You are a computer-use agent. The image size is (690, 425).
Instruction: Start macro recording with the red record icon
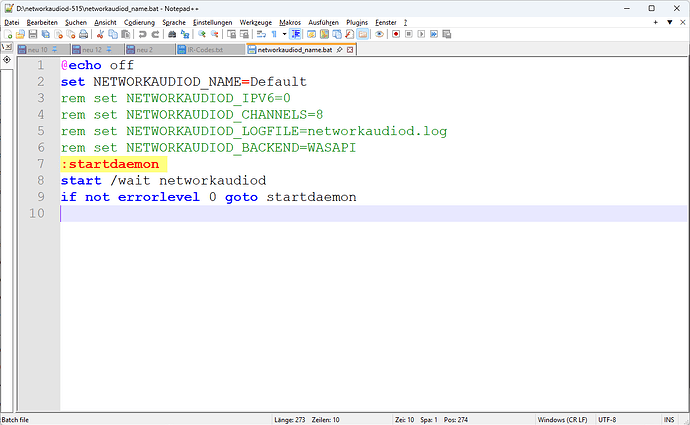pos(396,33)
